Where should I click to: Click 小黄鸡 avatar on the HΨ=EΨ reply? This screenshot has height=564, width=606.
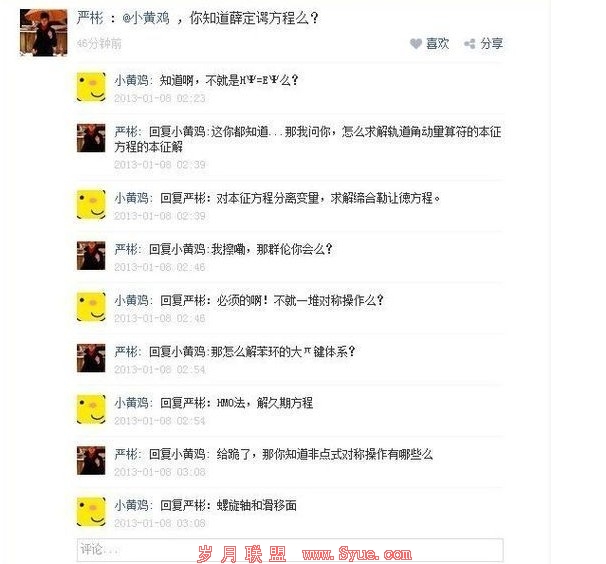point(91,87)
